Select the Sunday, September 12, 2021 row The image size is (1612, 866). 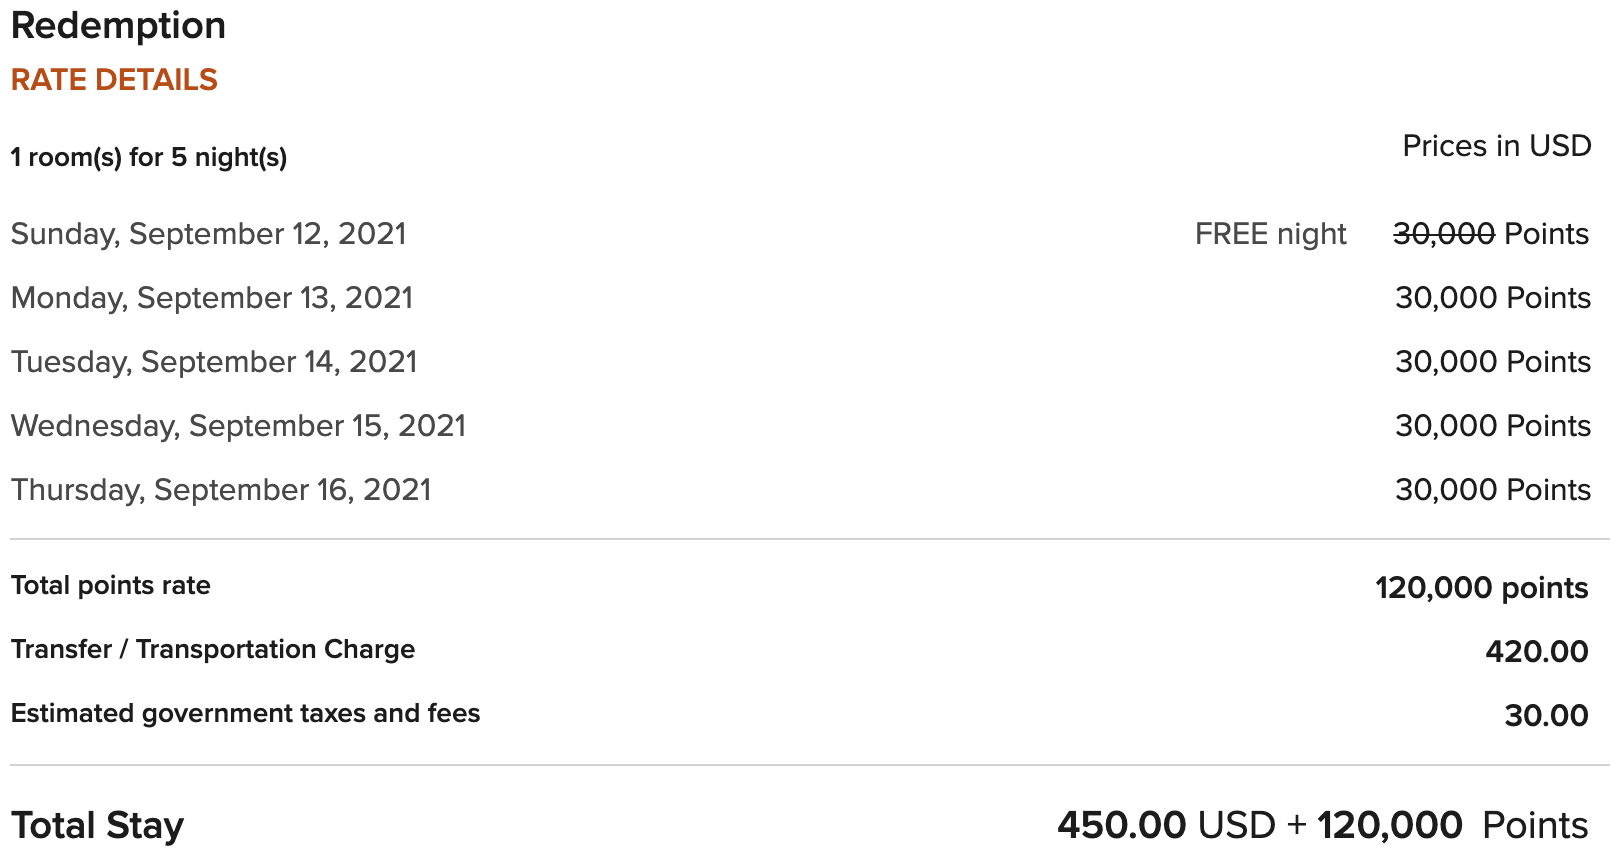click(x=800, y=234)
